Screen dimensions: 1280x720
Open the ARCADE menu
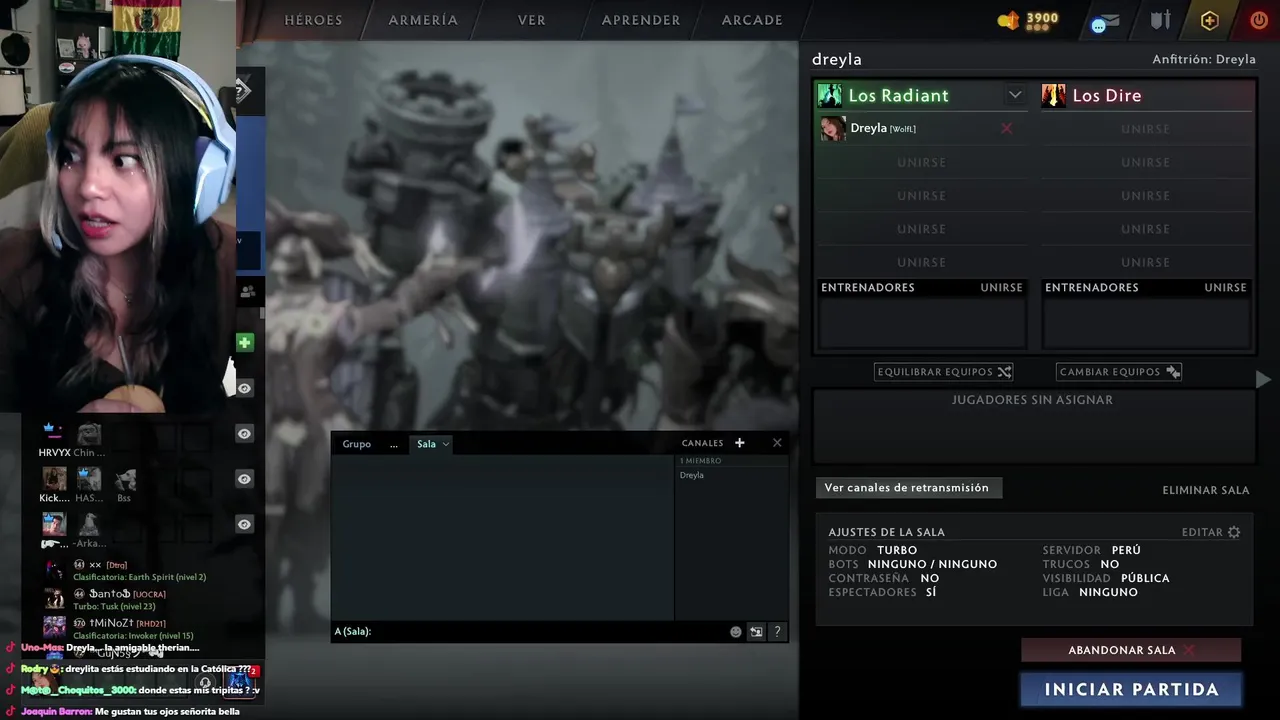click(752, 20)
